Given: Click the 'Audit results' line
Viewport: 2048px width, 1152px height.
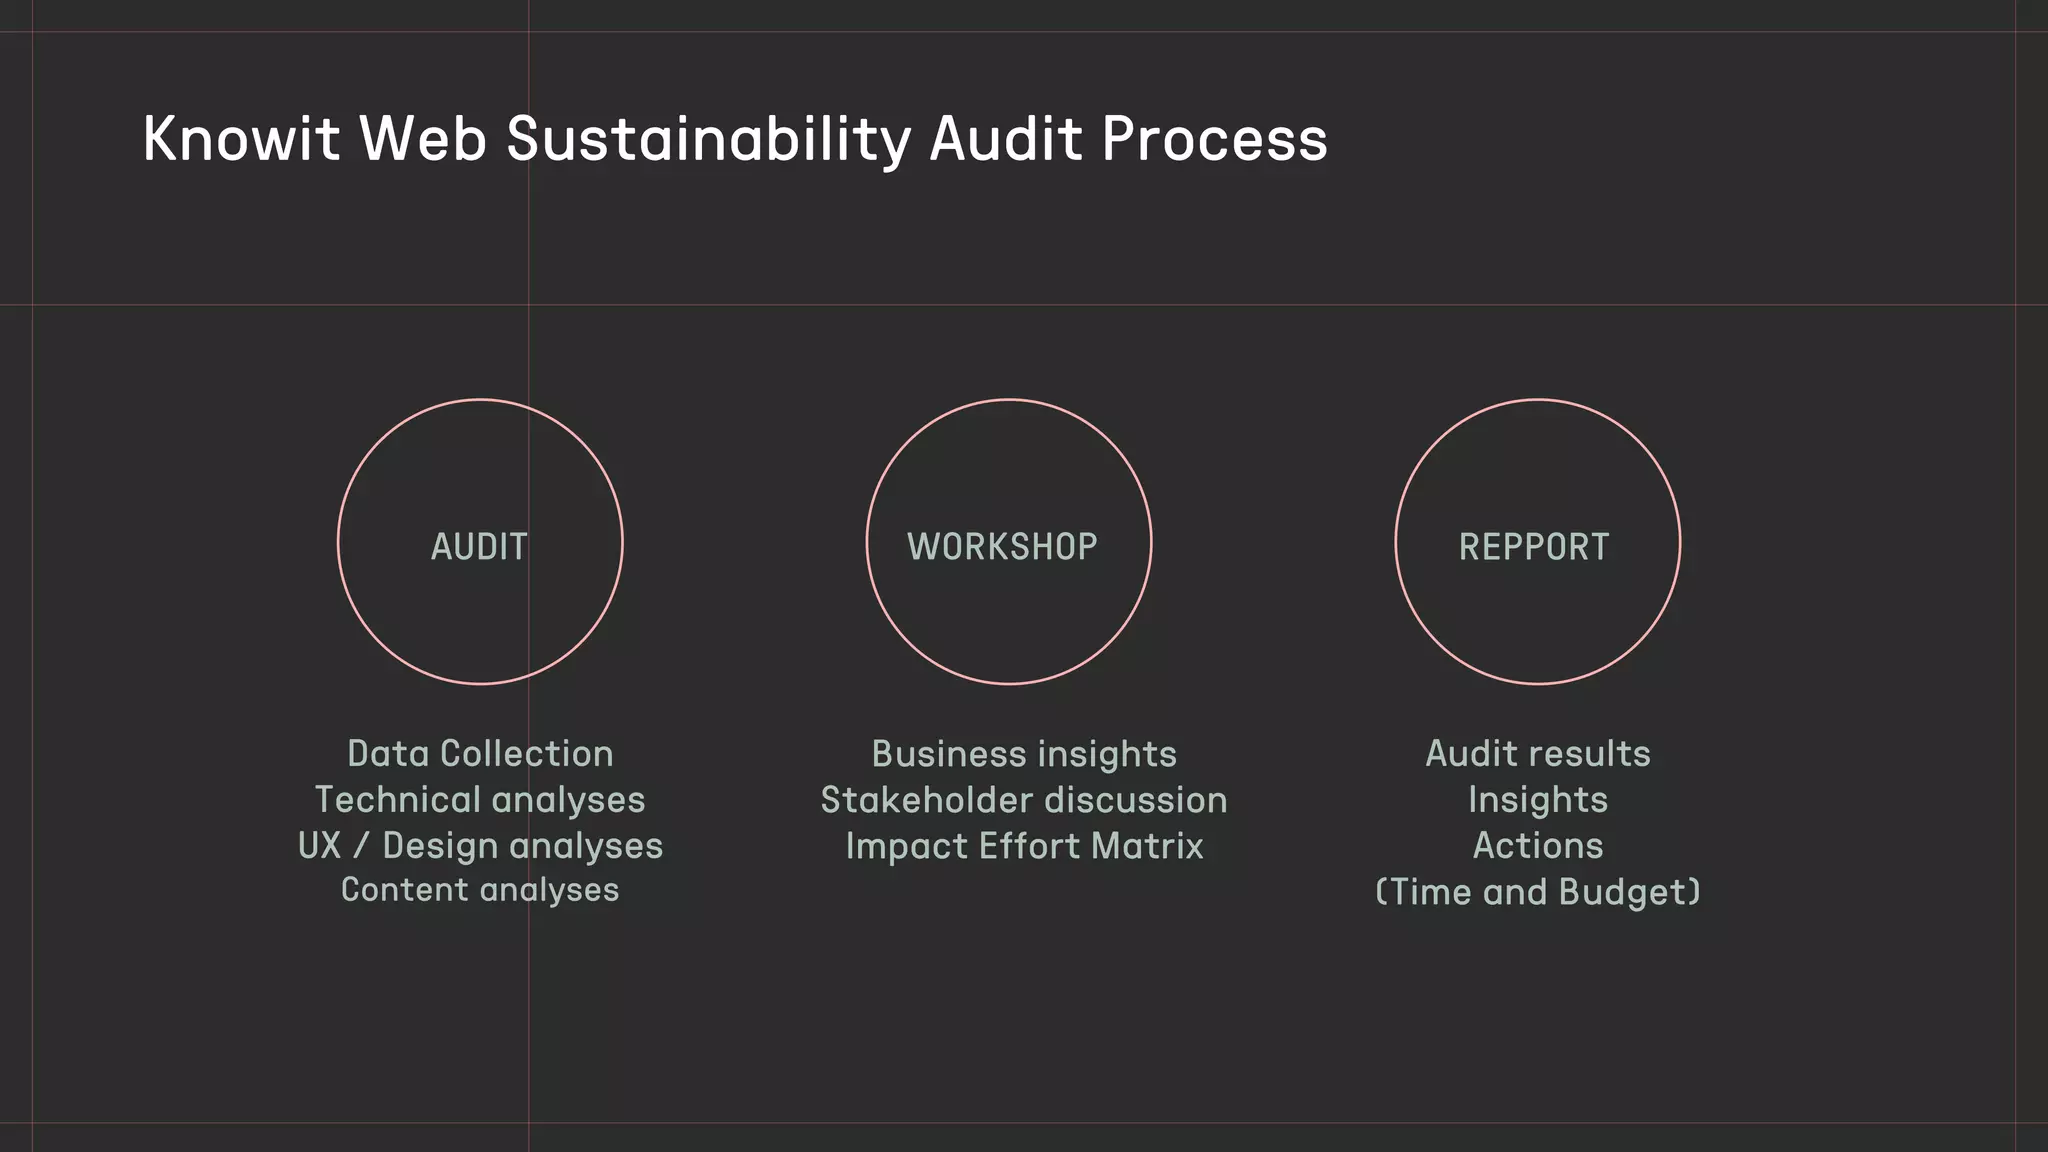Looking at the screenshot, I should click(x=1538, y=754).
